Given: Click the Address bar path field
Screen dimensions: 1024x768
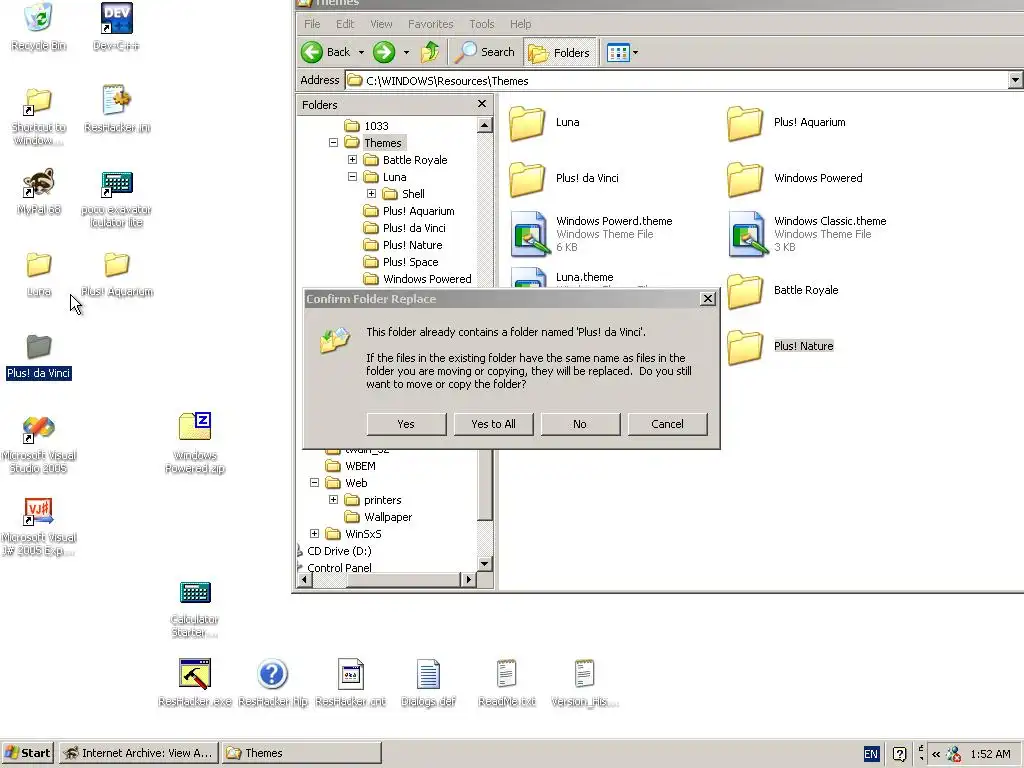Looking at the screenshot, I should [677, 80].
